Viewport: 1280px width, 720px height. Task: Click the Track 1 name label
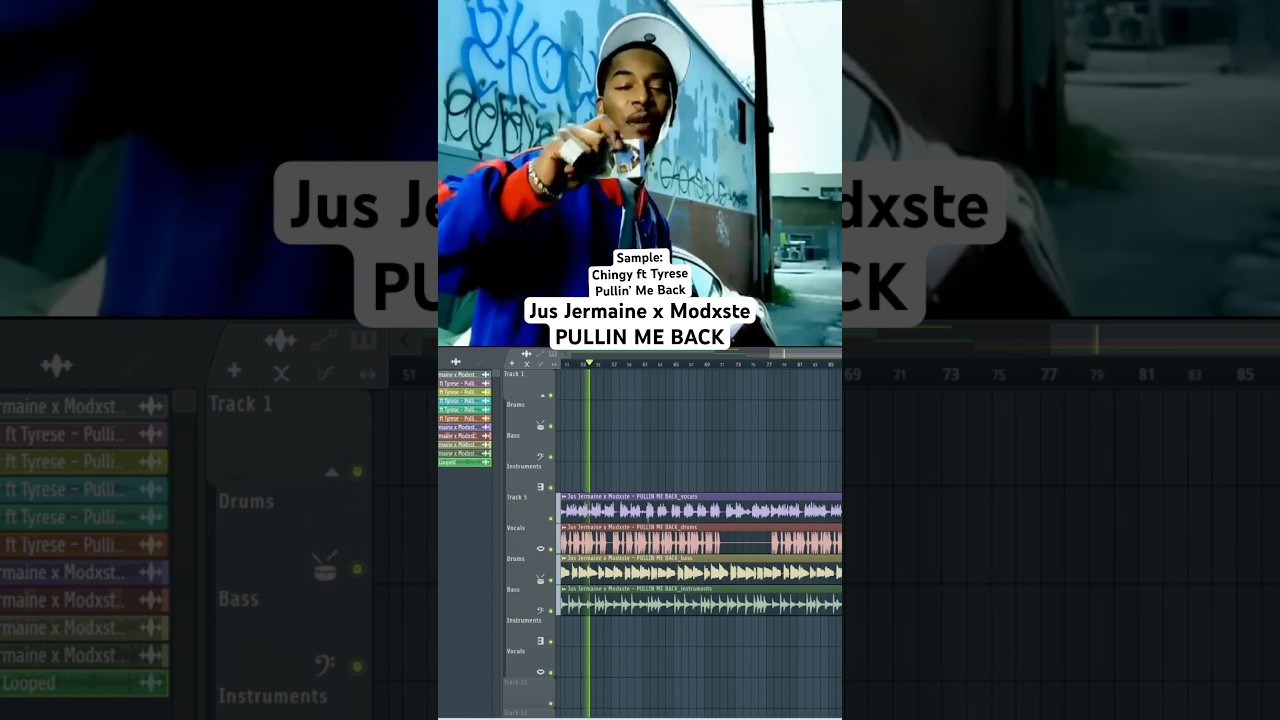[x=514, y=374]
